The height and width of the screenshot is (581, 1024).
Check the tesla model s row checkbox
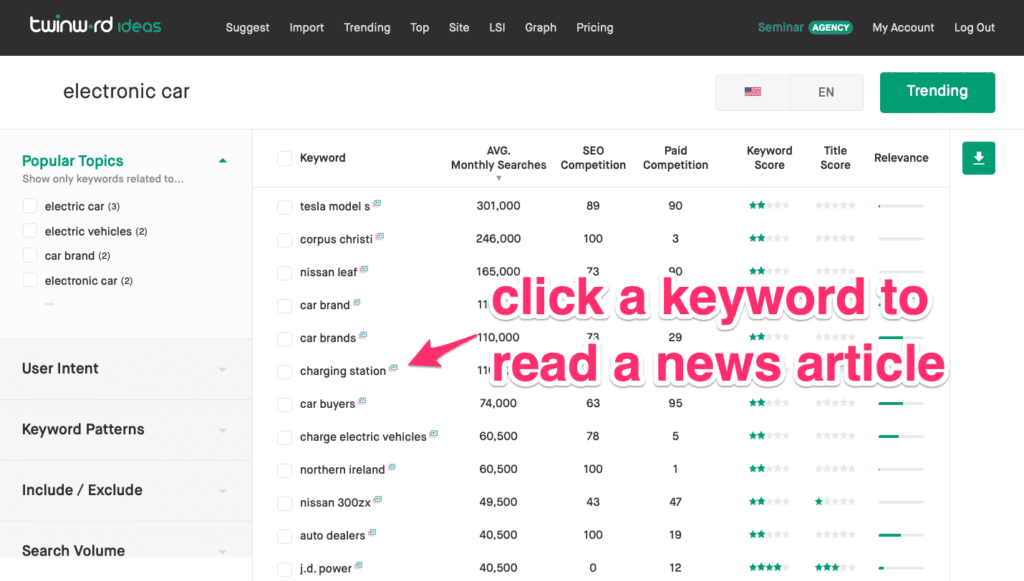[x=284, y=207]
